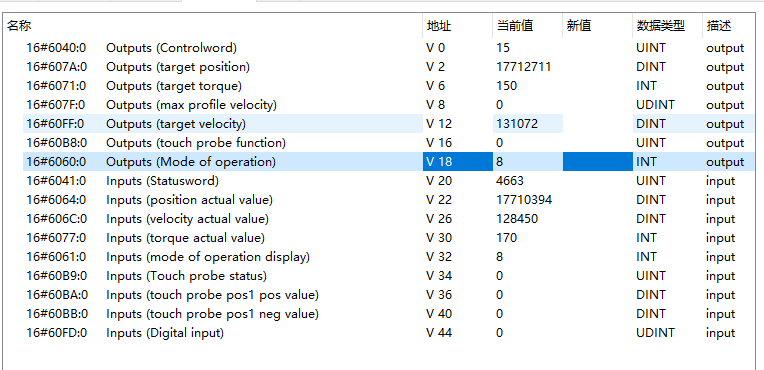
Task: Select the Outputs (max profile velocity) row
Action: (389, 105)
